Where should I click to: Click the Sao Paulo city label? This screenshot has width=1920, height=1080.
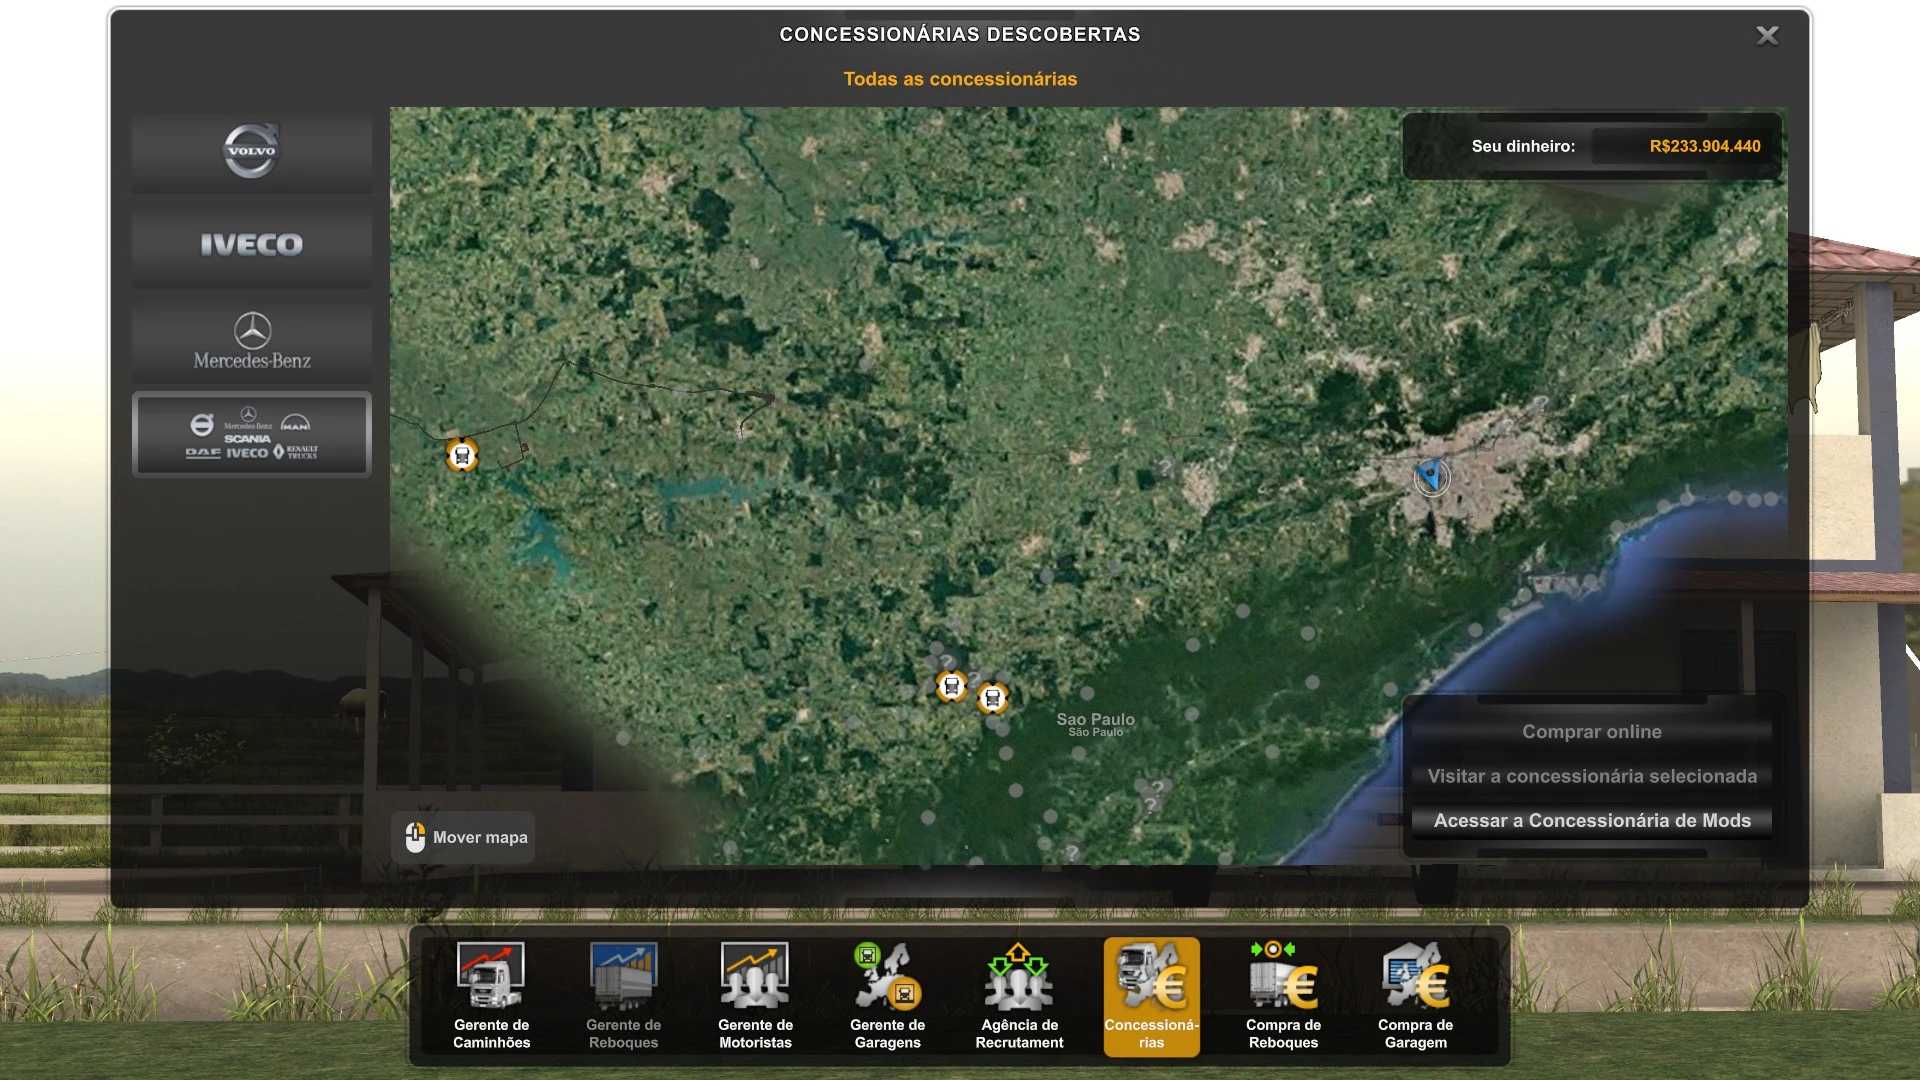[x=1095, y=722]
